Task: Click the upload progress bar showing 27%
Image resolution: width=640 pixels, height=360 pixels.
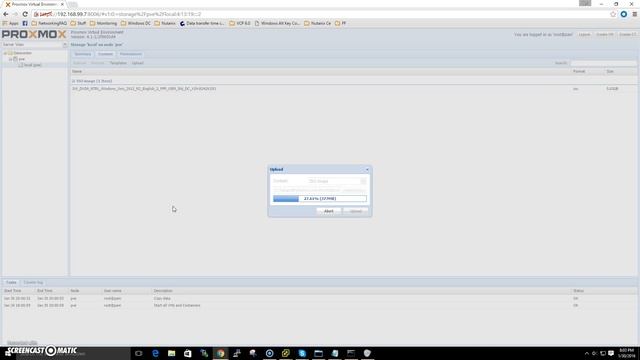Action: [320, 198]
